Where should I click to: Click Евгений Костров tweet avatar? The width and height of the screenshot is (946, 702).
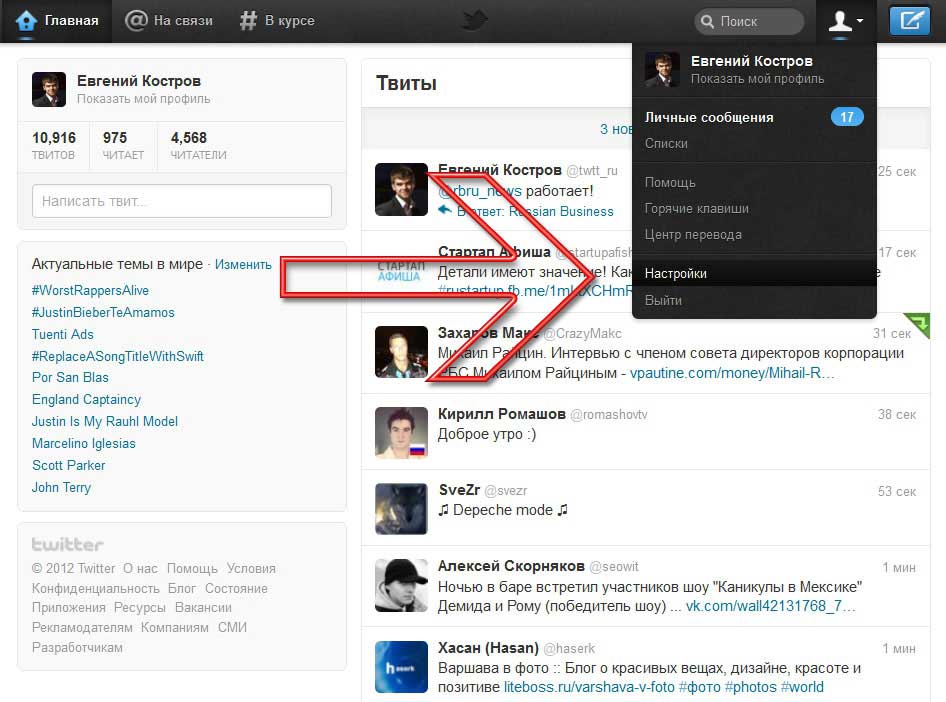pyautogui.click(x=401, y=189)
